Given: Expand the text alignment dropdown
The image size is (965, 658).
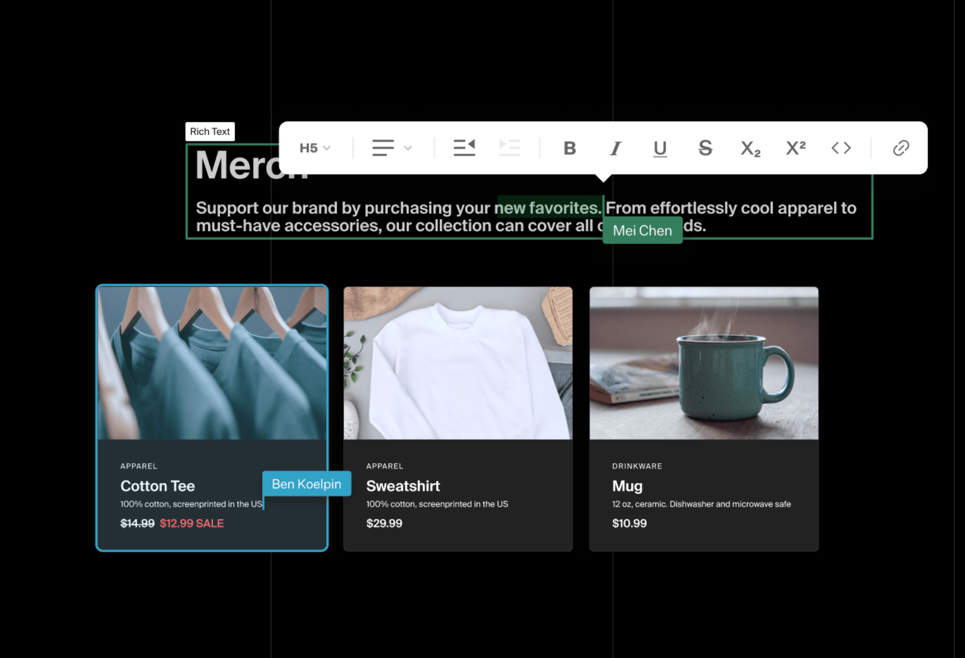Looking at the screenshot, I should pyautogui.click(x=392, y=148).
